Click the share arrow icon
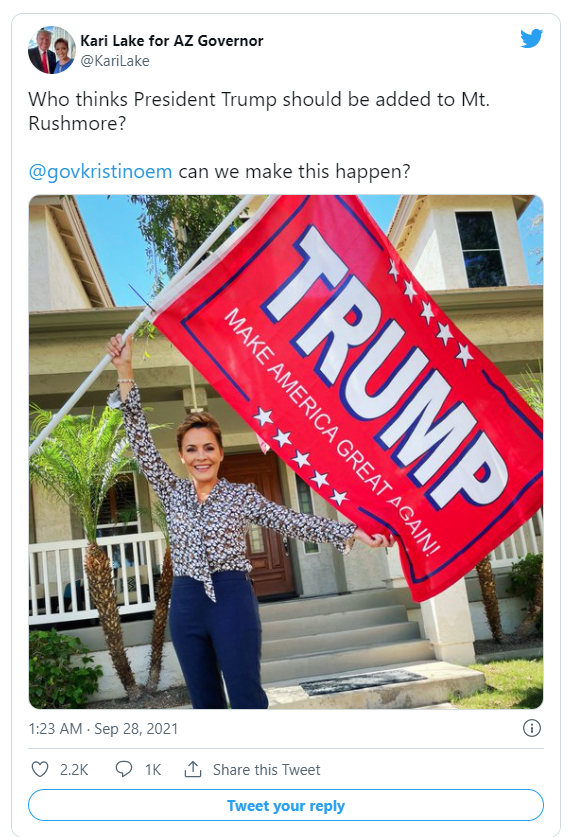The image size is (571, 837). (x=193, y=769)
